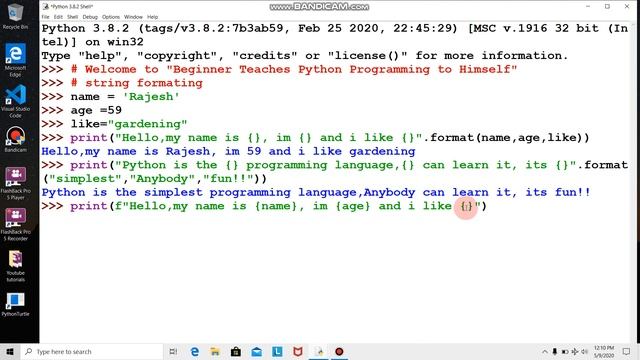Click the volume tray icon

tap(584, 351)
